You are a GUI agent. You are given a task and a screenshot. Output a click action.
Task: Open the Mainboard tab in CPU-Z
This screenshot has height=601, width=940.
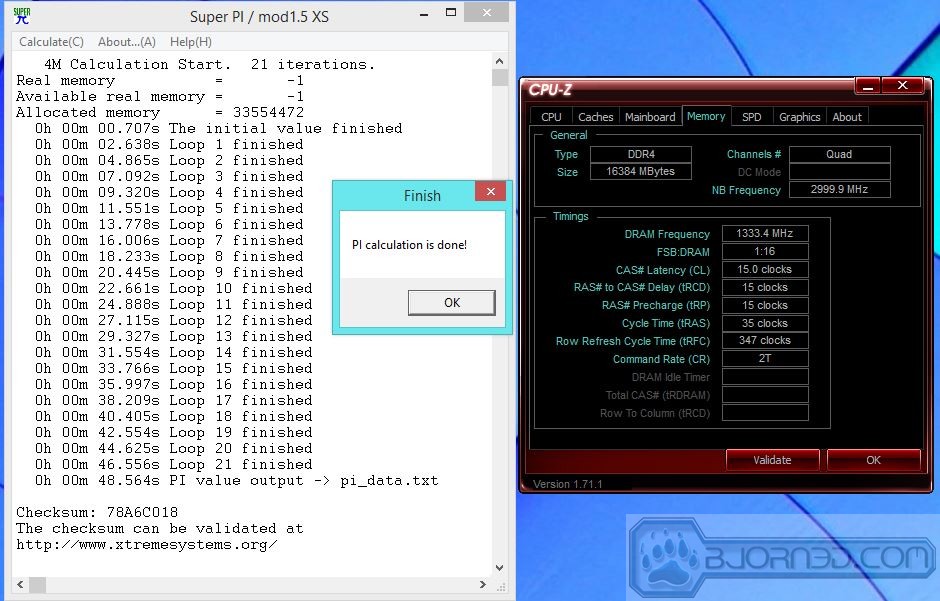tap(650, 117)
